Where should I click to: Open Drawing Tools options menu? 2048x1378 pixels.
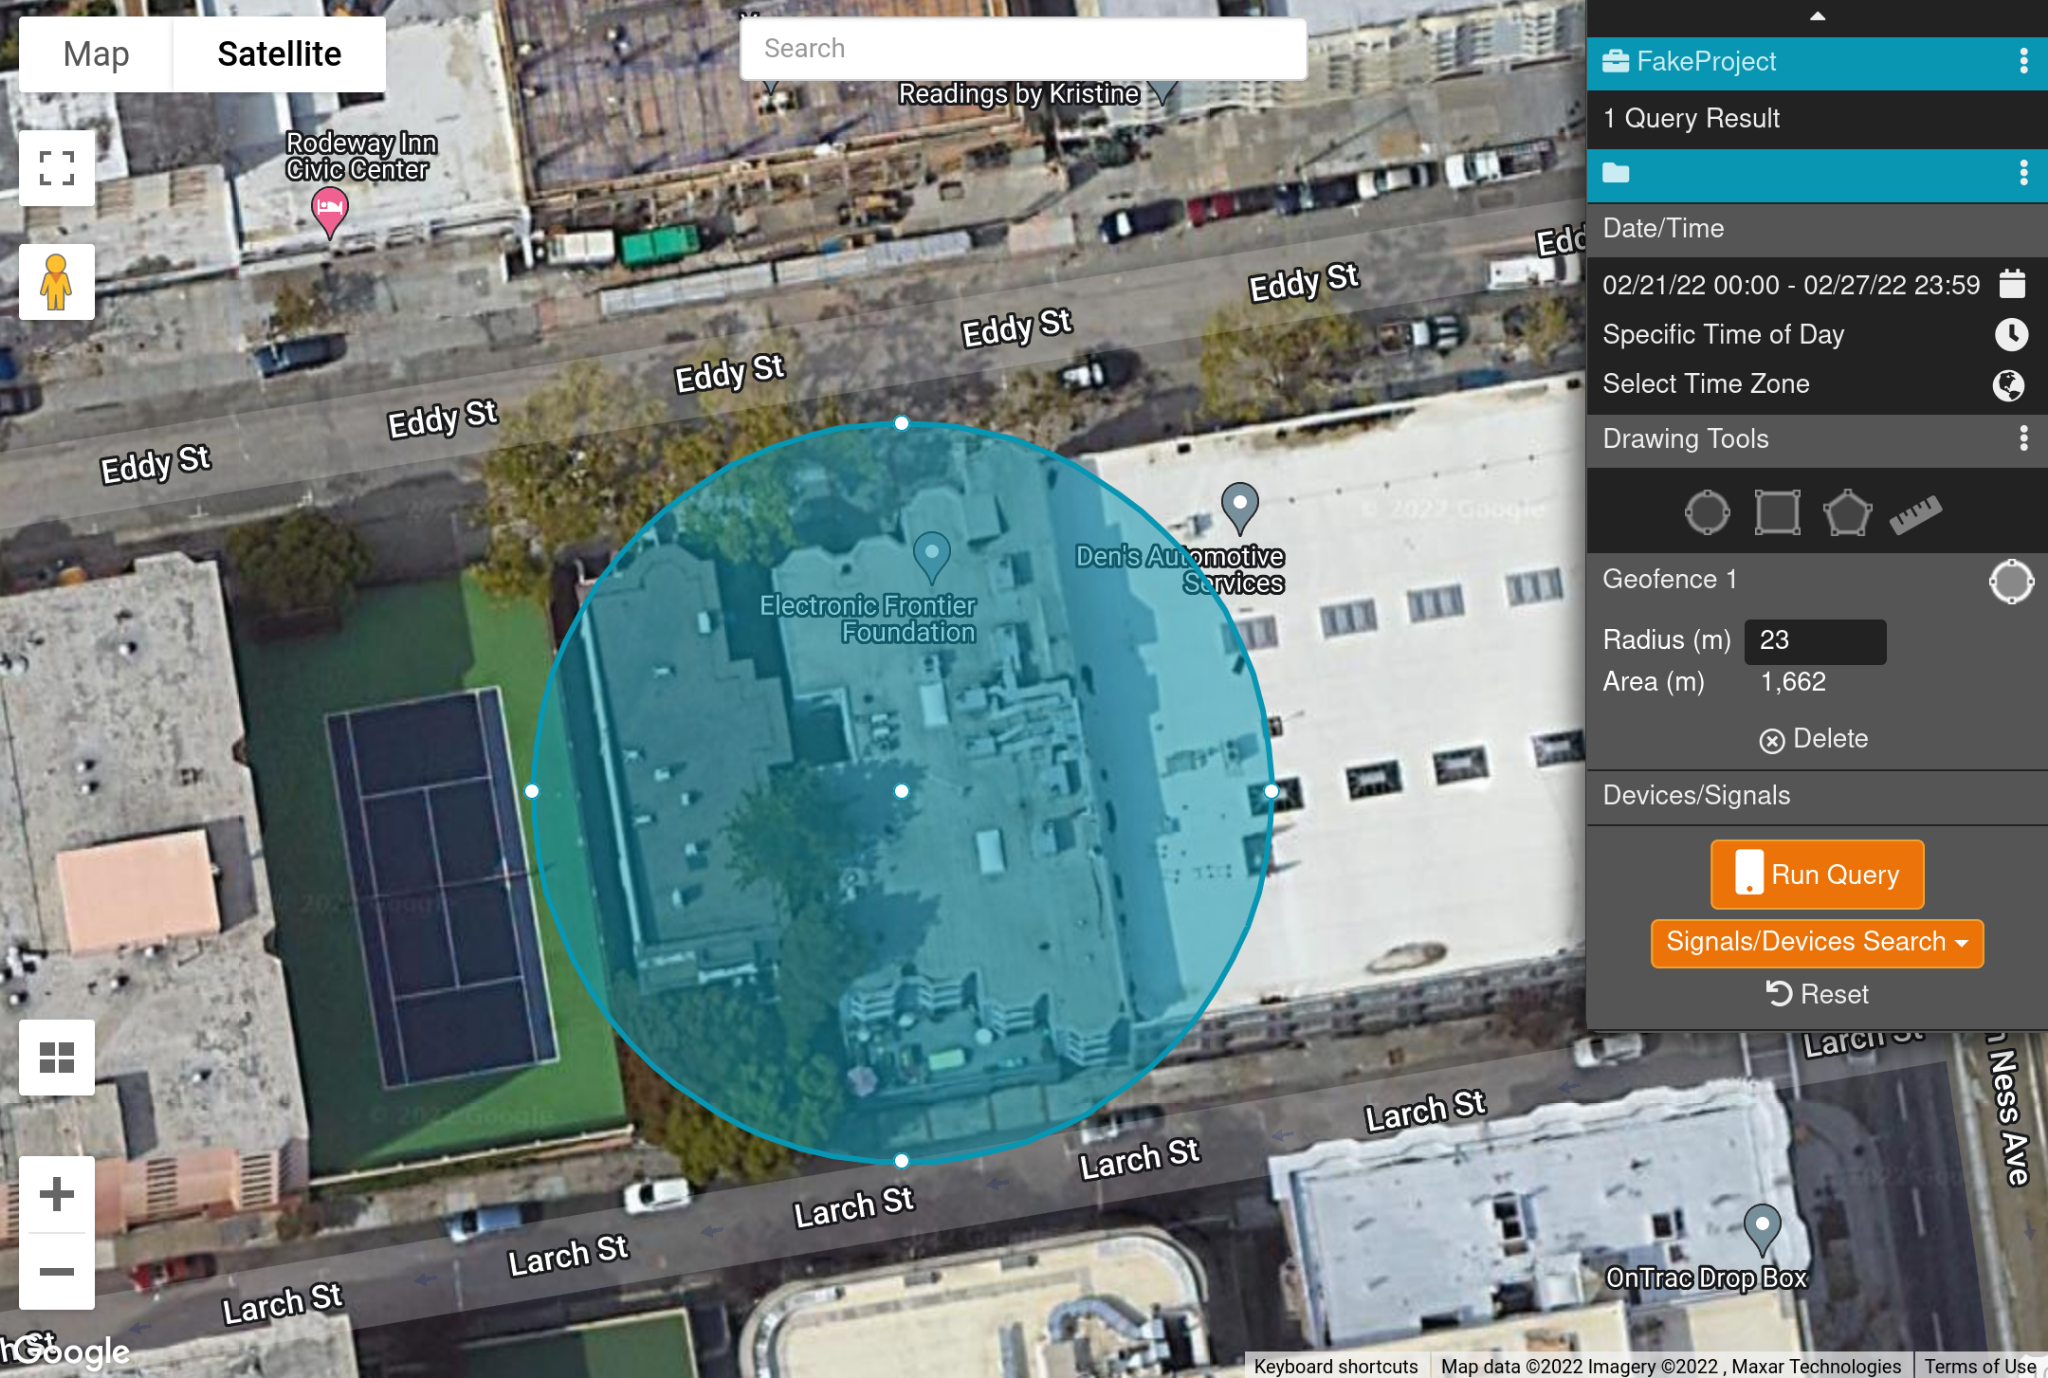2023,438
